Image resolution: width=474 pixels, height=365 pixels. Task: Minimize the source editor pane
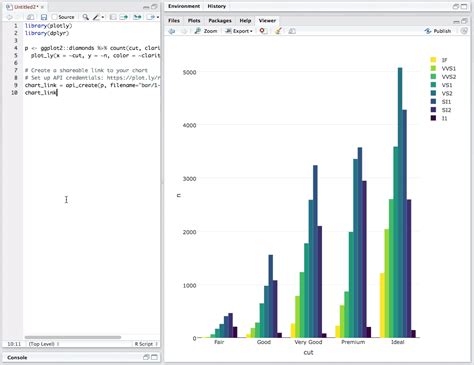(146, 7)
